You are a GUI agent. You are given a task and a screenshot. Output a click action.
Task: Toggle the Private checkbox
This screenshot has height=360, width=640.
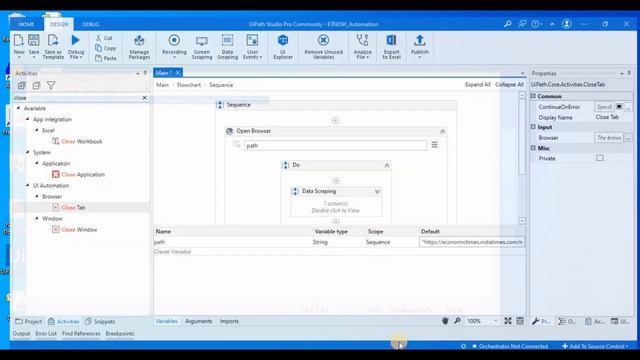tap(600, 158)
